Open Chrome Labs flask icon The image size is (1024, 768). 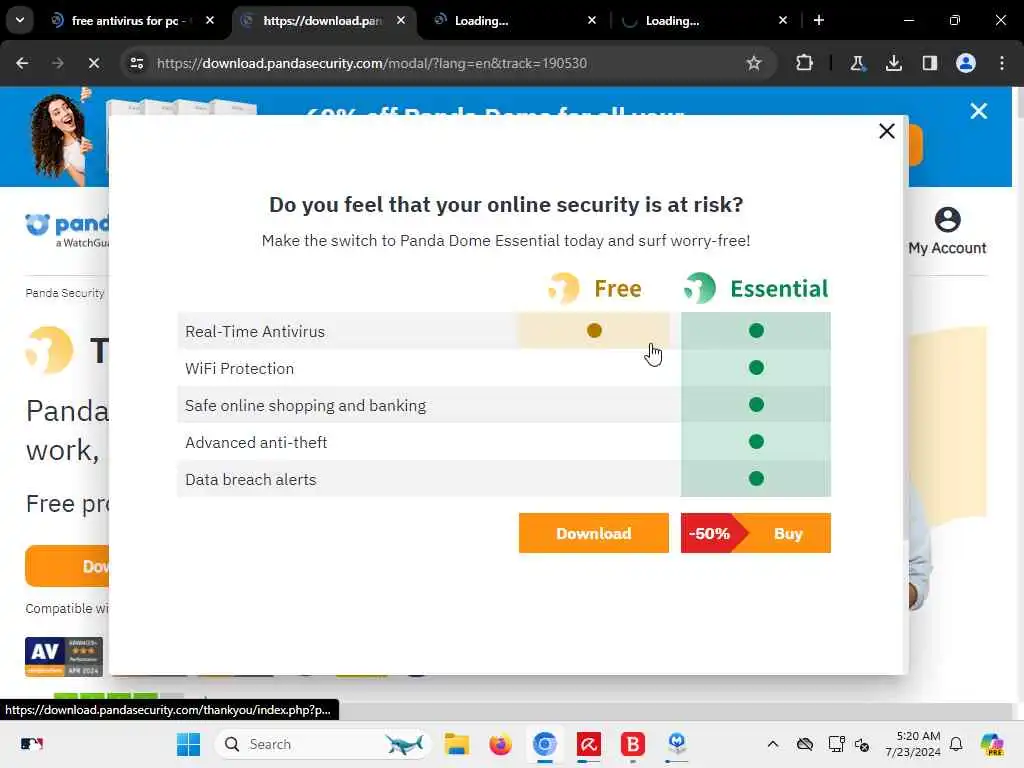857,63
